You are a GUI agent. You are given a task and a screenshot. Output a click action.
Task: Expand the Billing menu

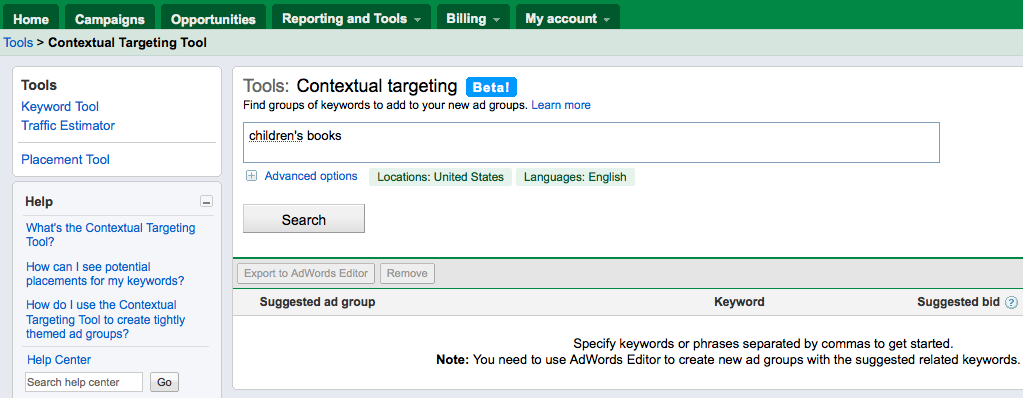pyautogui.click(x=473, y=18)
